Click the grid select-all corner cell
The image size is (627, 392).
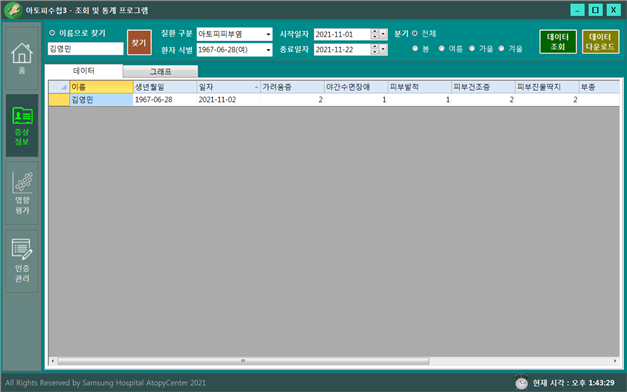point(59,87)
